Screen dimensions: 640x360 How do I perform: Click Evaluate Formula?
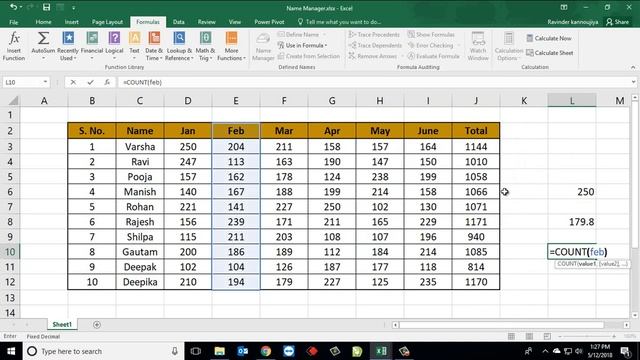[x=433, y=56]
